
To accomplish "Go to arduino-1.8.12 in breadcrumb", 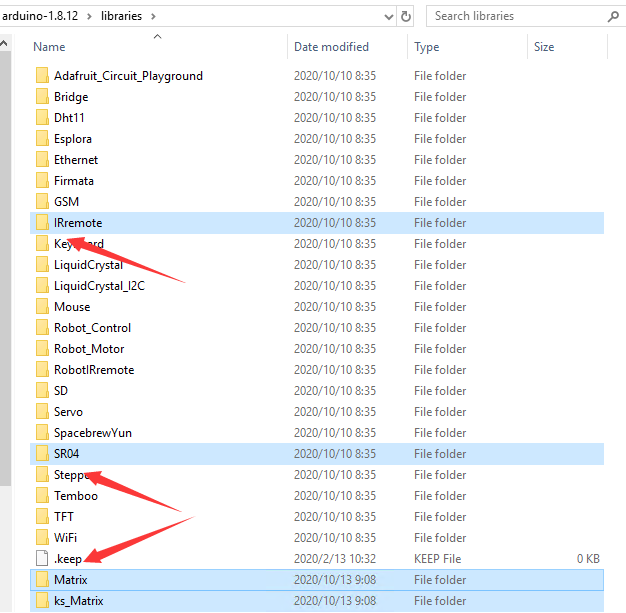I will tap(40, 16).
